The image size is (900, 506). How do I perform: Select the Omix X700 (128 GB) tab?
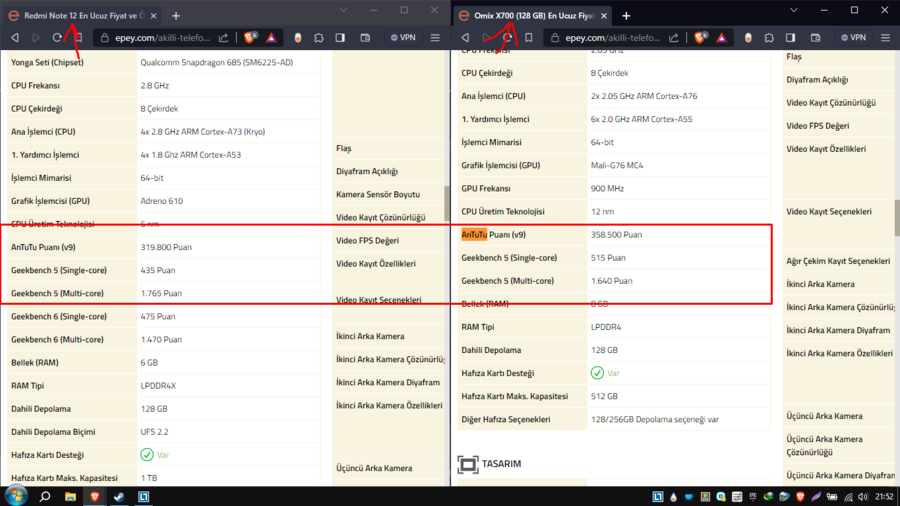point(534,16)
